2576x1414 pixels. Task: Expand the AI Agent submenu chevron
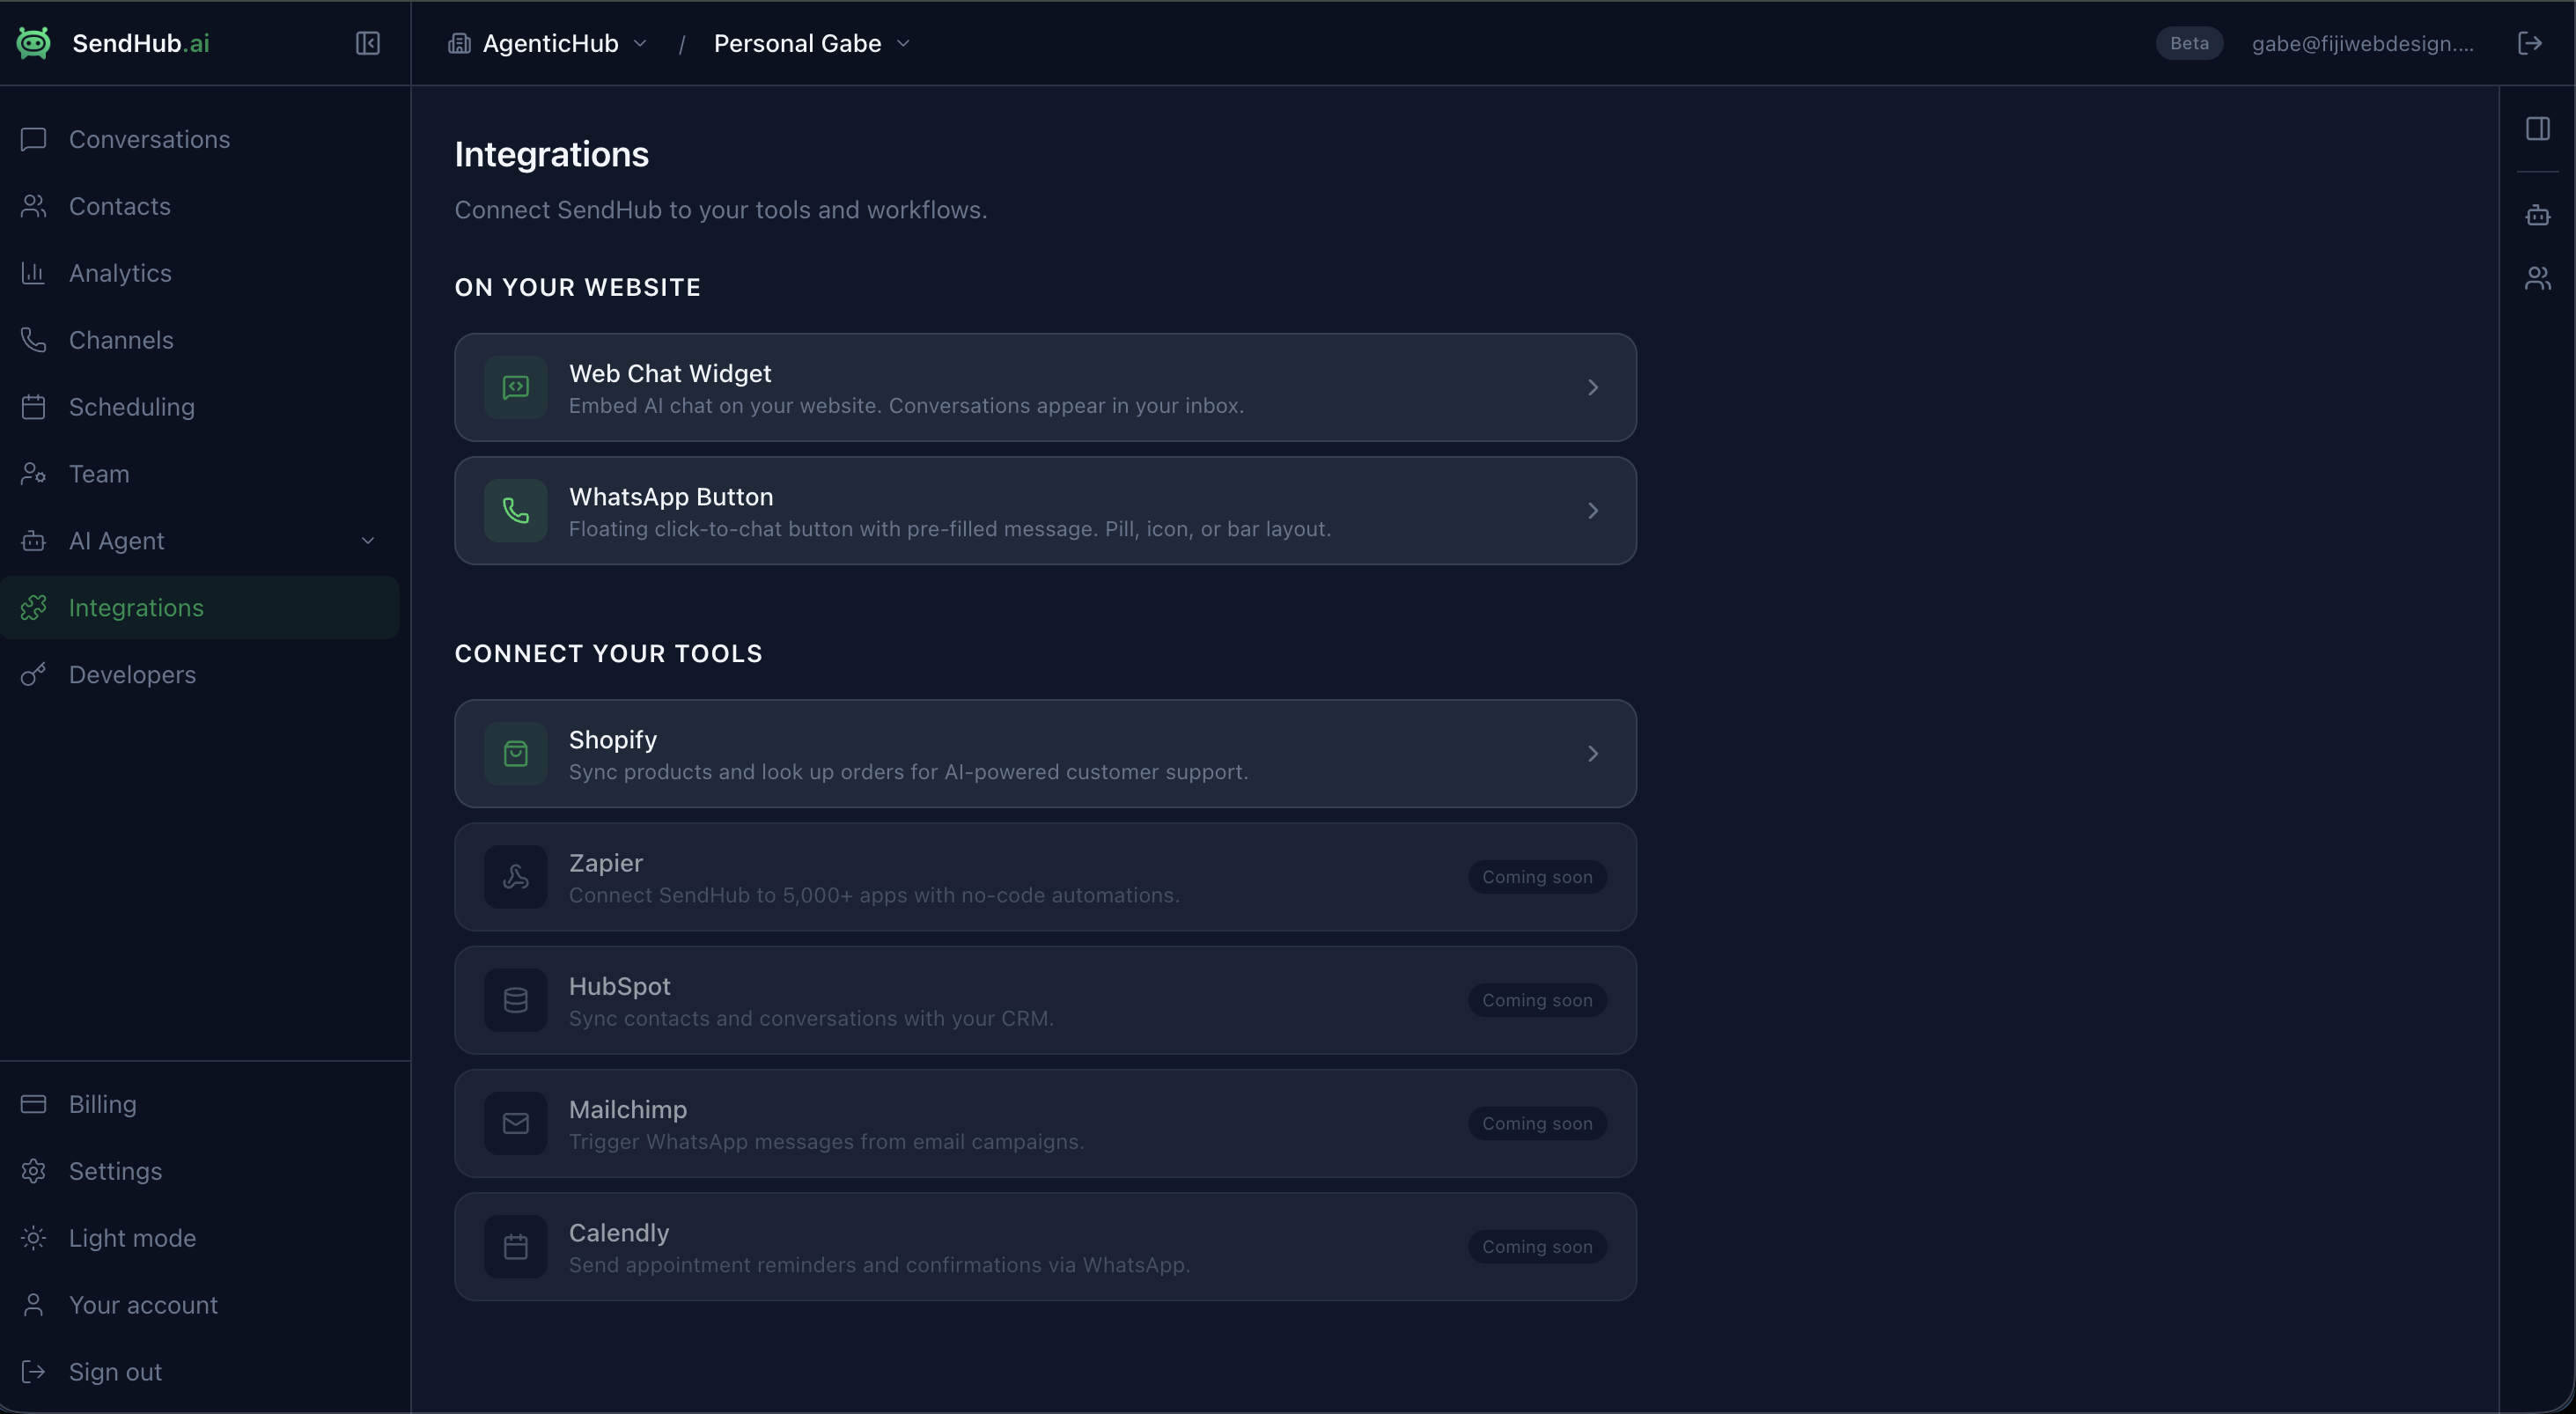(x=368, y=541)
